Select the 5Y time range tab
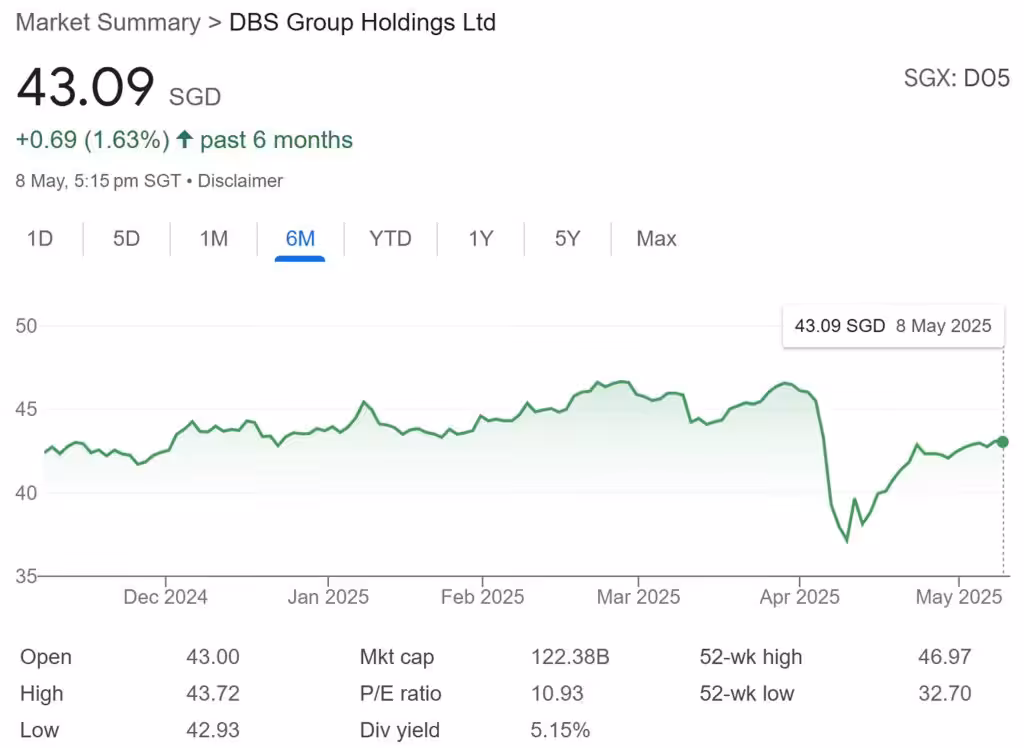1024x748 pixels. 565,239
